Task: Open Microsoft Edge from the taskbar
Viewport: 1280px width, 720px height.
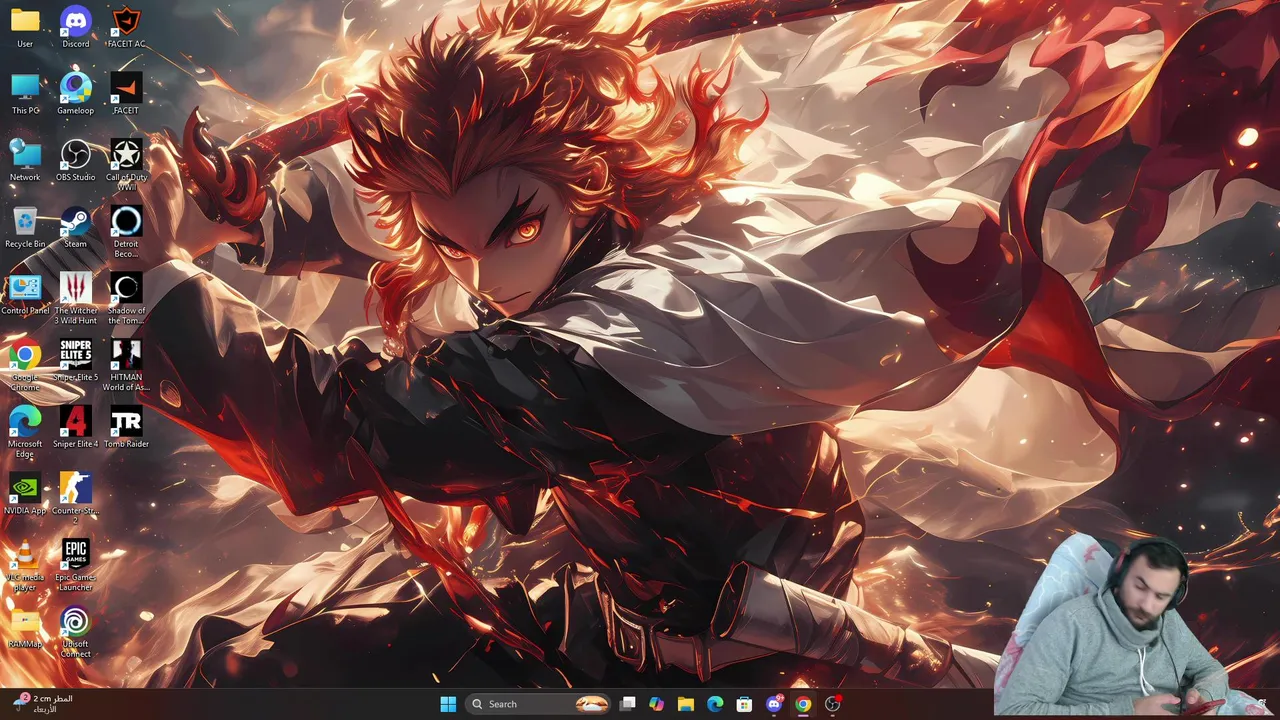Action: click(x=715, y=704)
